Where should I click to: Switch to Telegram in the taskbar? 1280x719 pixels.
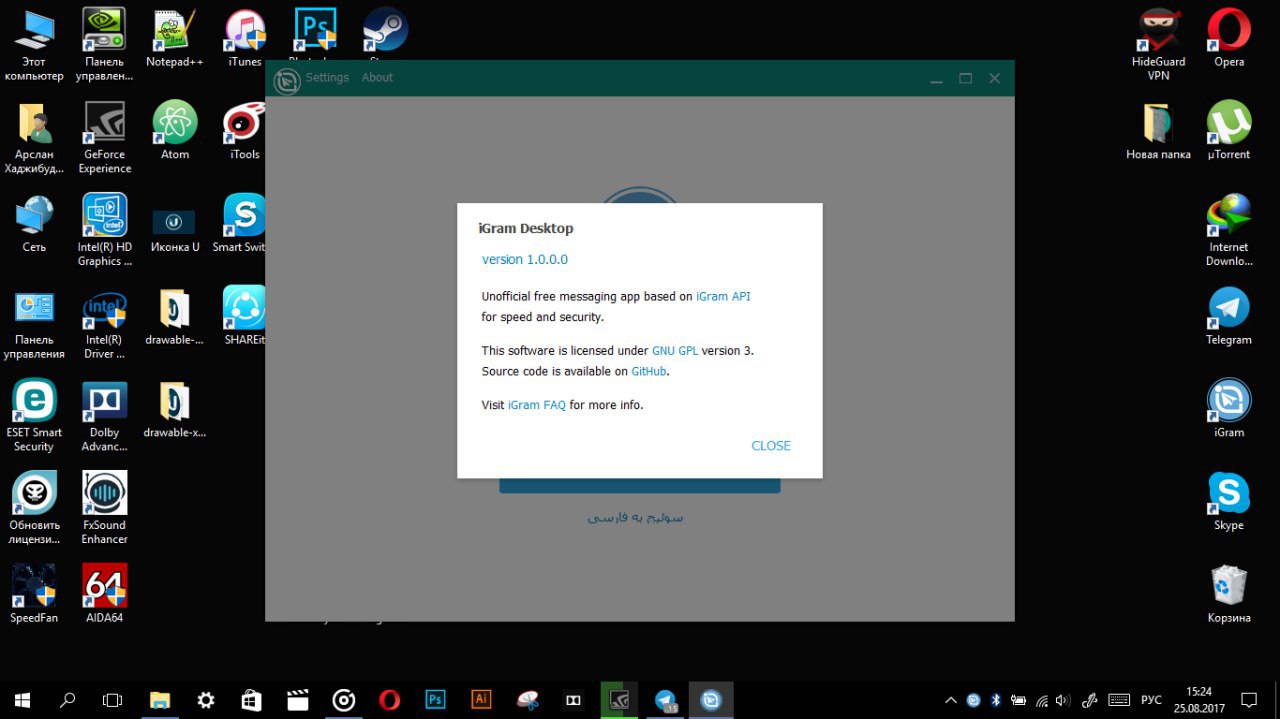click(665, 700)
